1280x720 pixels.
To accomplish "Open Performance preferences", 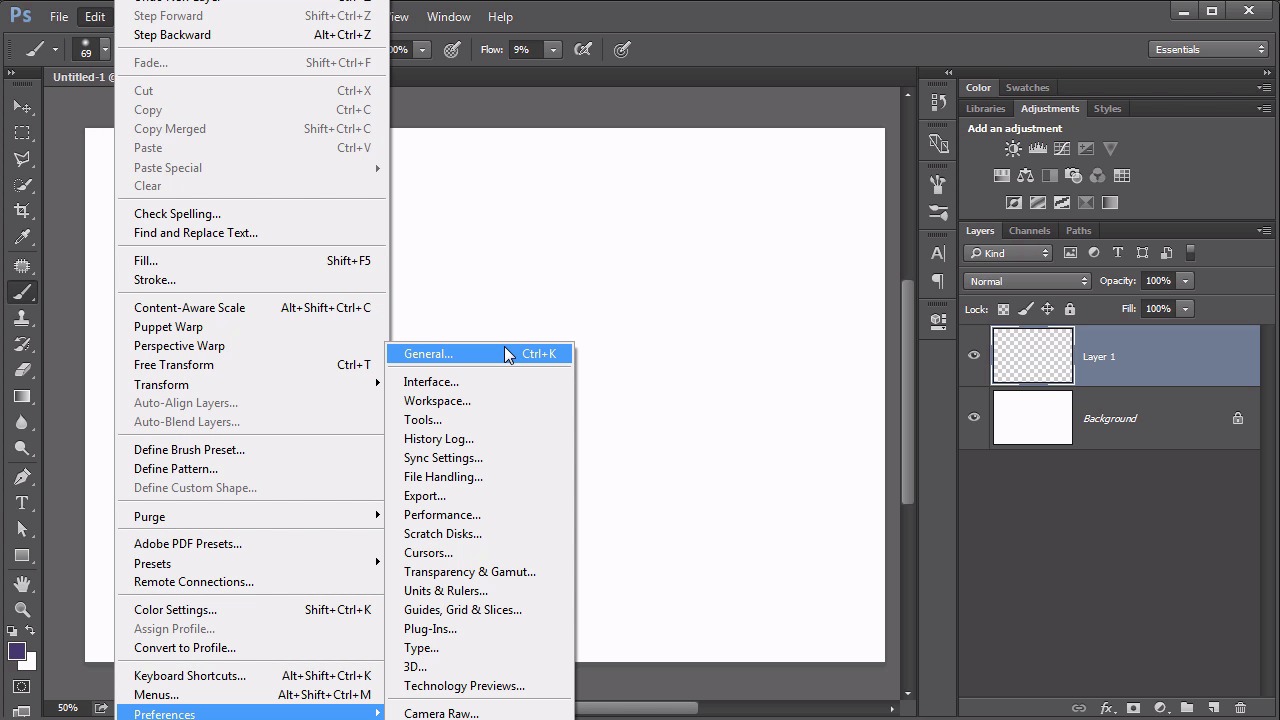I will (x=442, y=515).
